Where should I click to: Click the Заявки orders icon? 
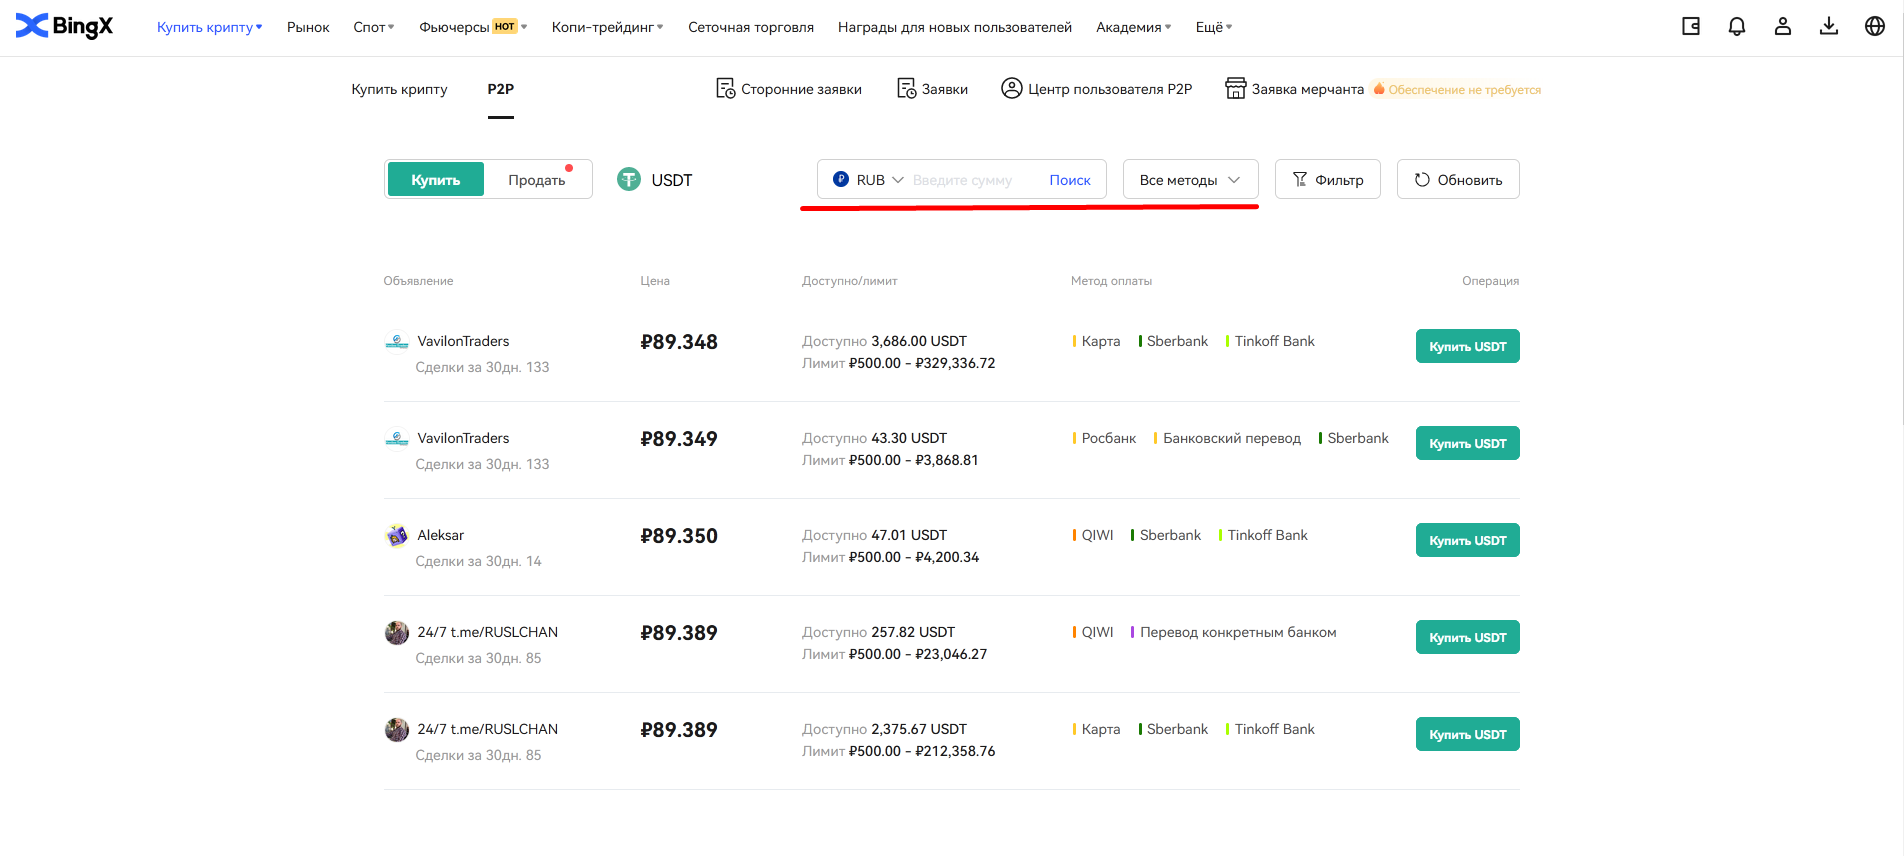coord(907,89)
